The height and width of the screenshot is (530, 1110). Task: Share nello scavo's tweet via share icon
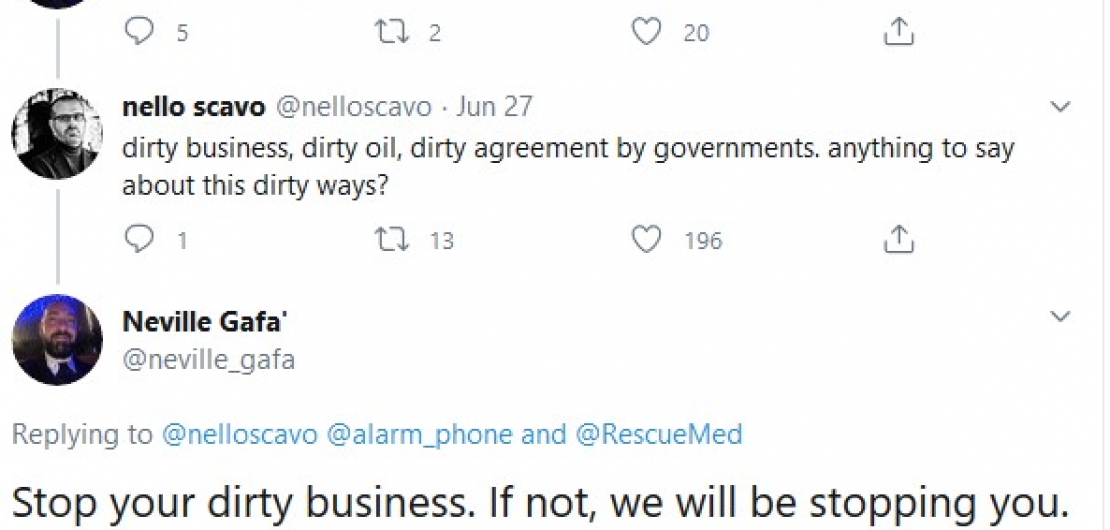899,239
